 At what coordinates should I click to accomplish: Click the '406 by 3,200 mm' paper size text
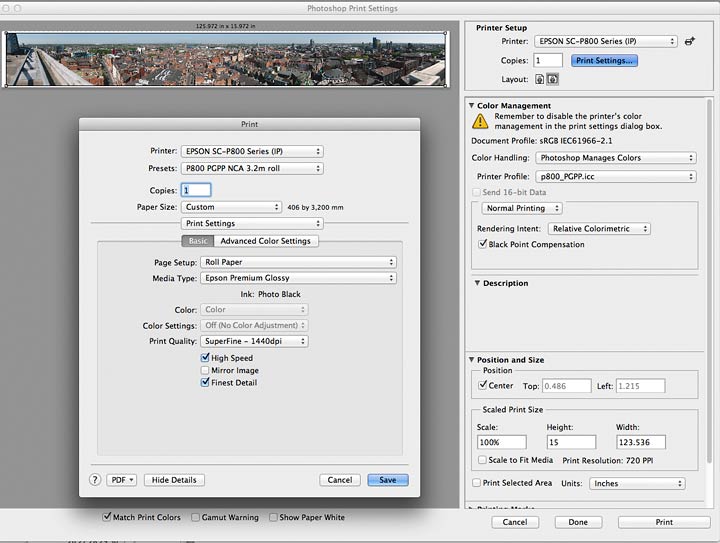click(x=315, y=207)
